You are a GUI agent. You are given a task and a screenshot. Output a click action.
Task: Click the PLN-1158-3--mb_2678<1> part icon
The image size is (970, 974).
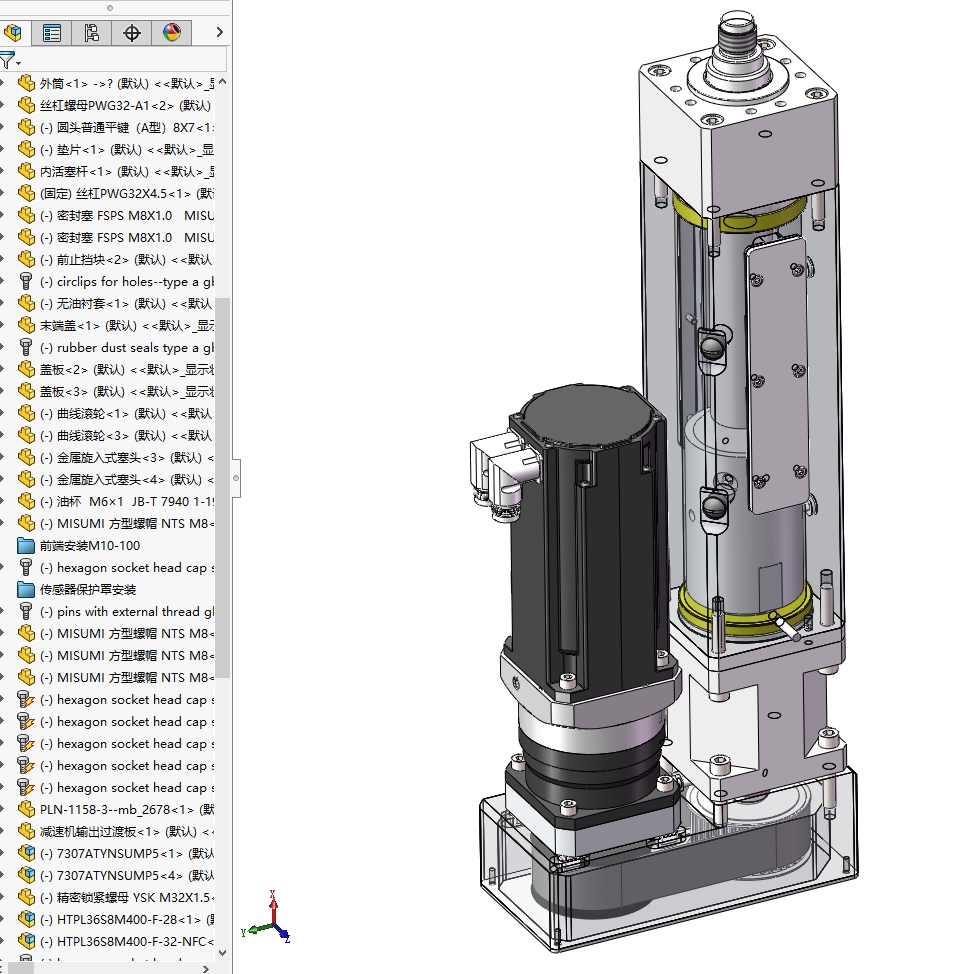(26, 809)
